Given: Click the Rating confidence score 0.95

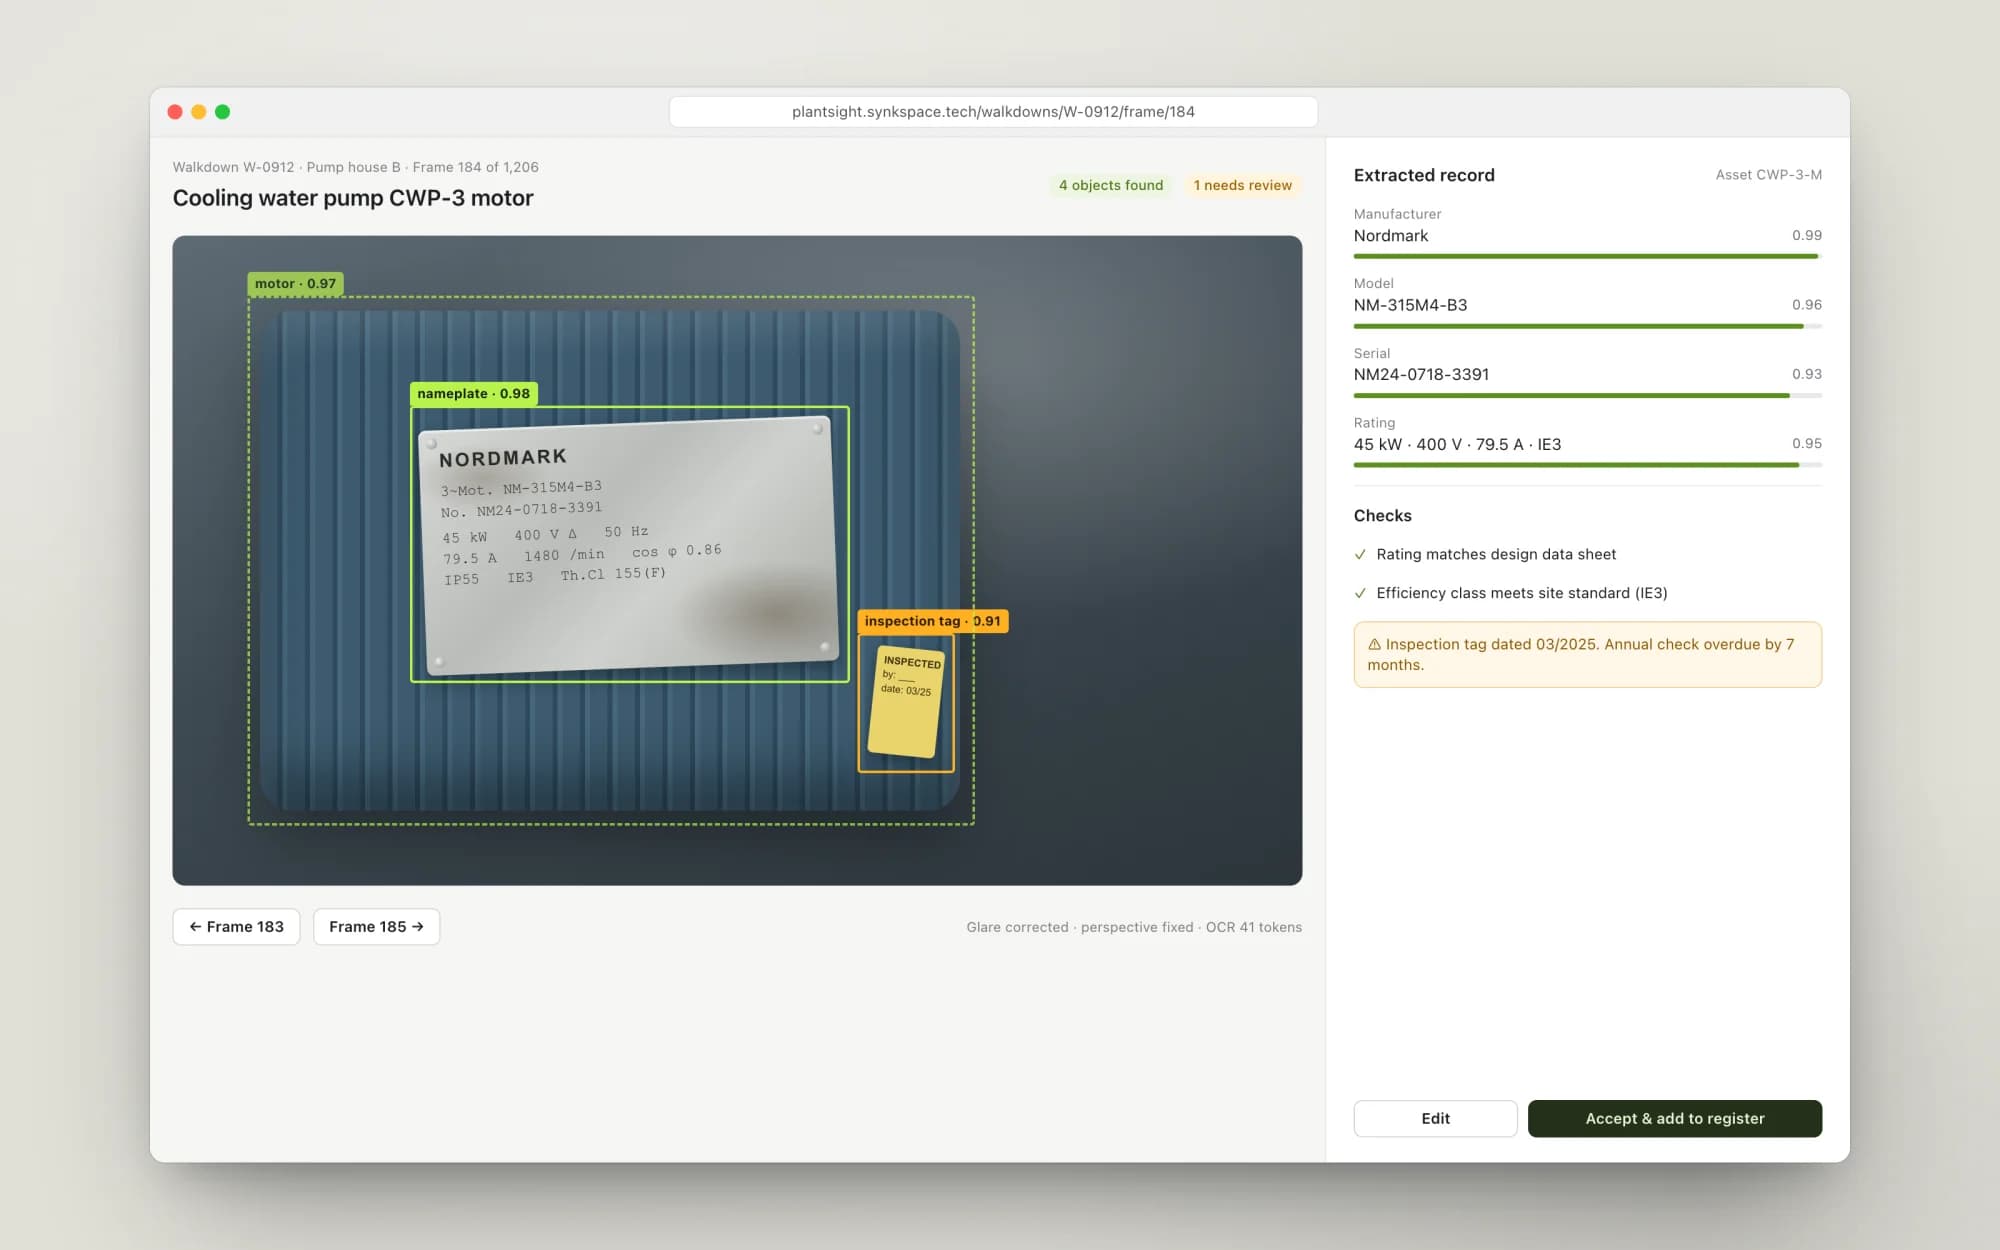Looking at the screenshot, I should click(1806, 443).
